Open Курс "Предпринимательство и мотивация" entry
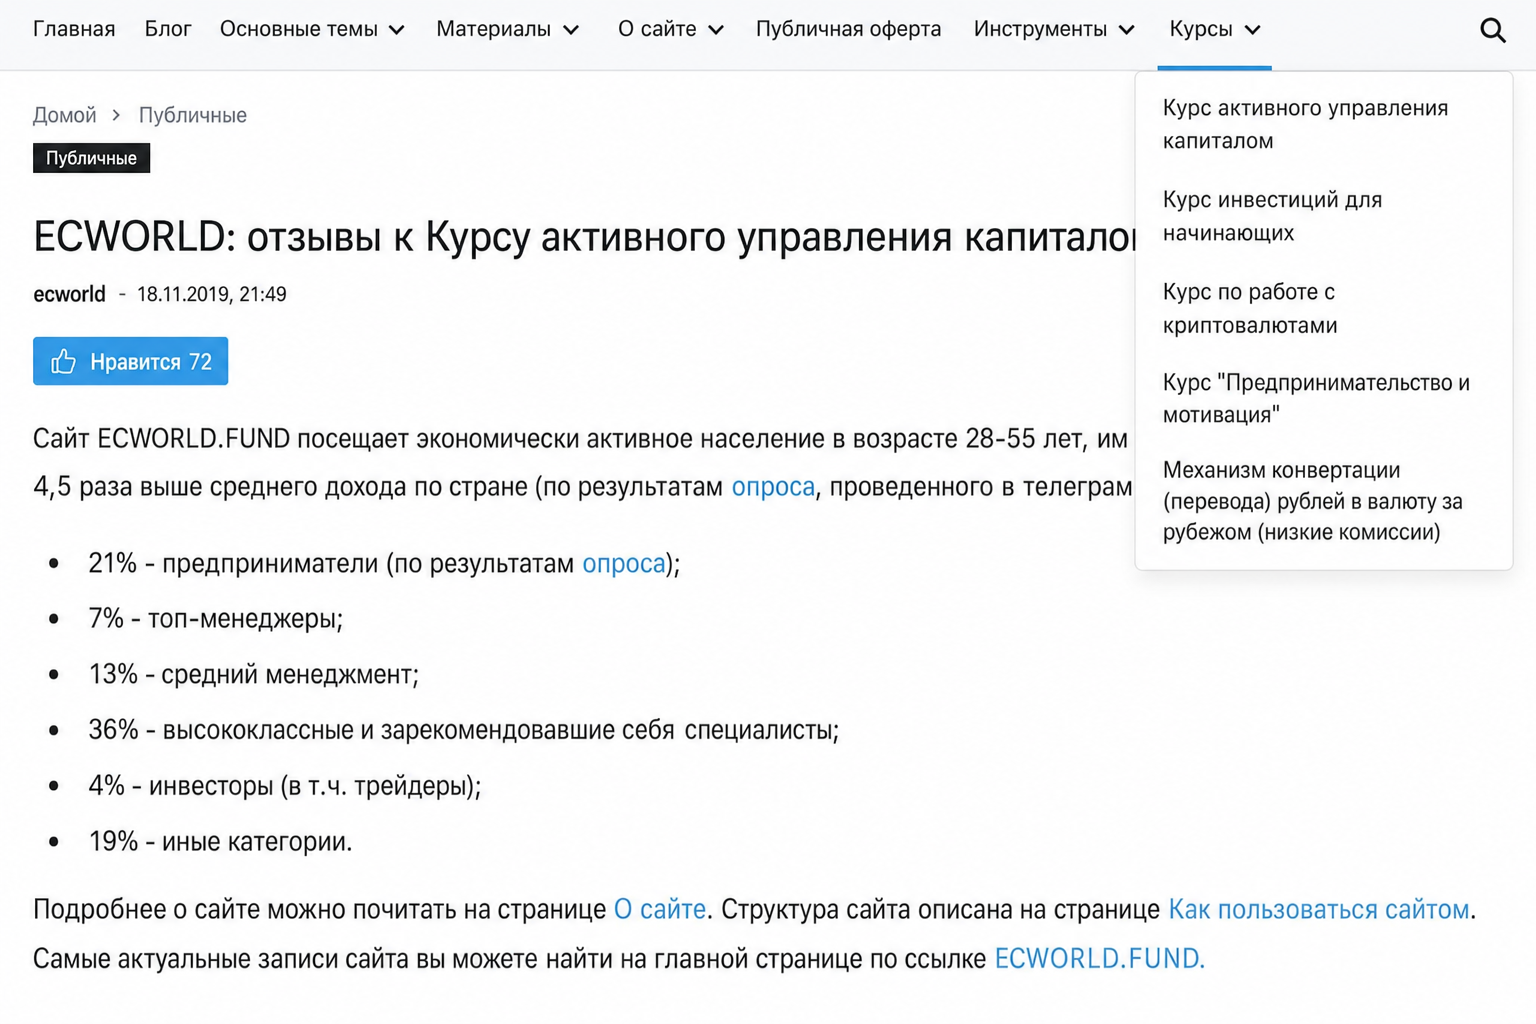 tap(1316, 398)
